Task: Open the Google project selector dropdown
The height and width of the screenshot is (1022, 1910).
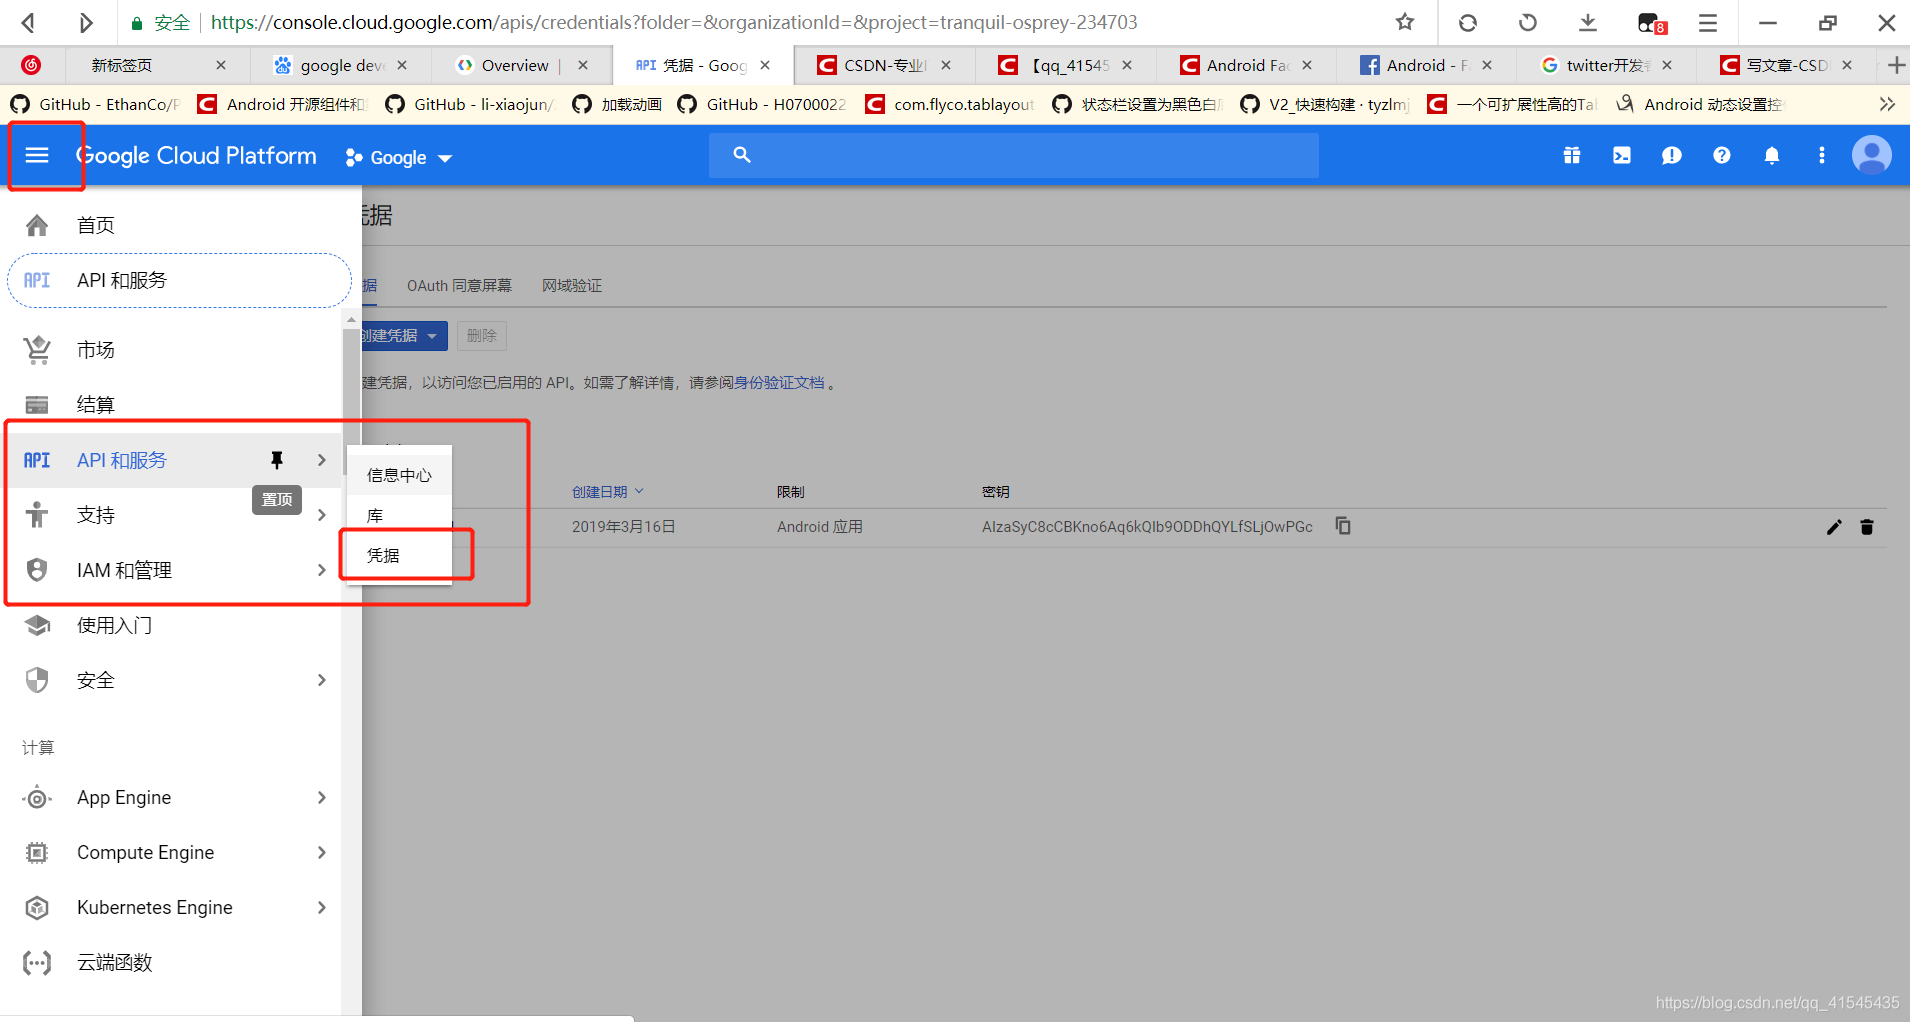Action: [x=399, y=157]
